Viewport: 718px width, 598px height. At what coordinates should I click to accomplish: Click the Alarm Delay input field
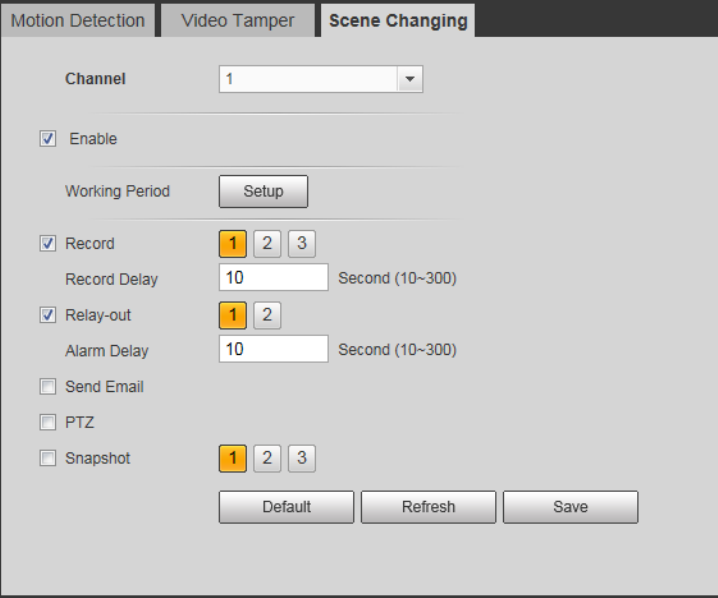point(273,349)
